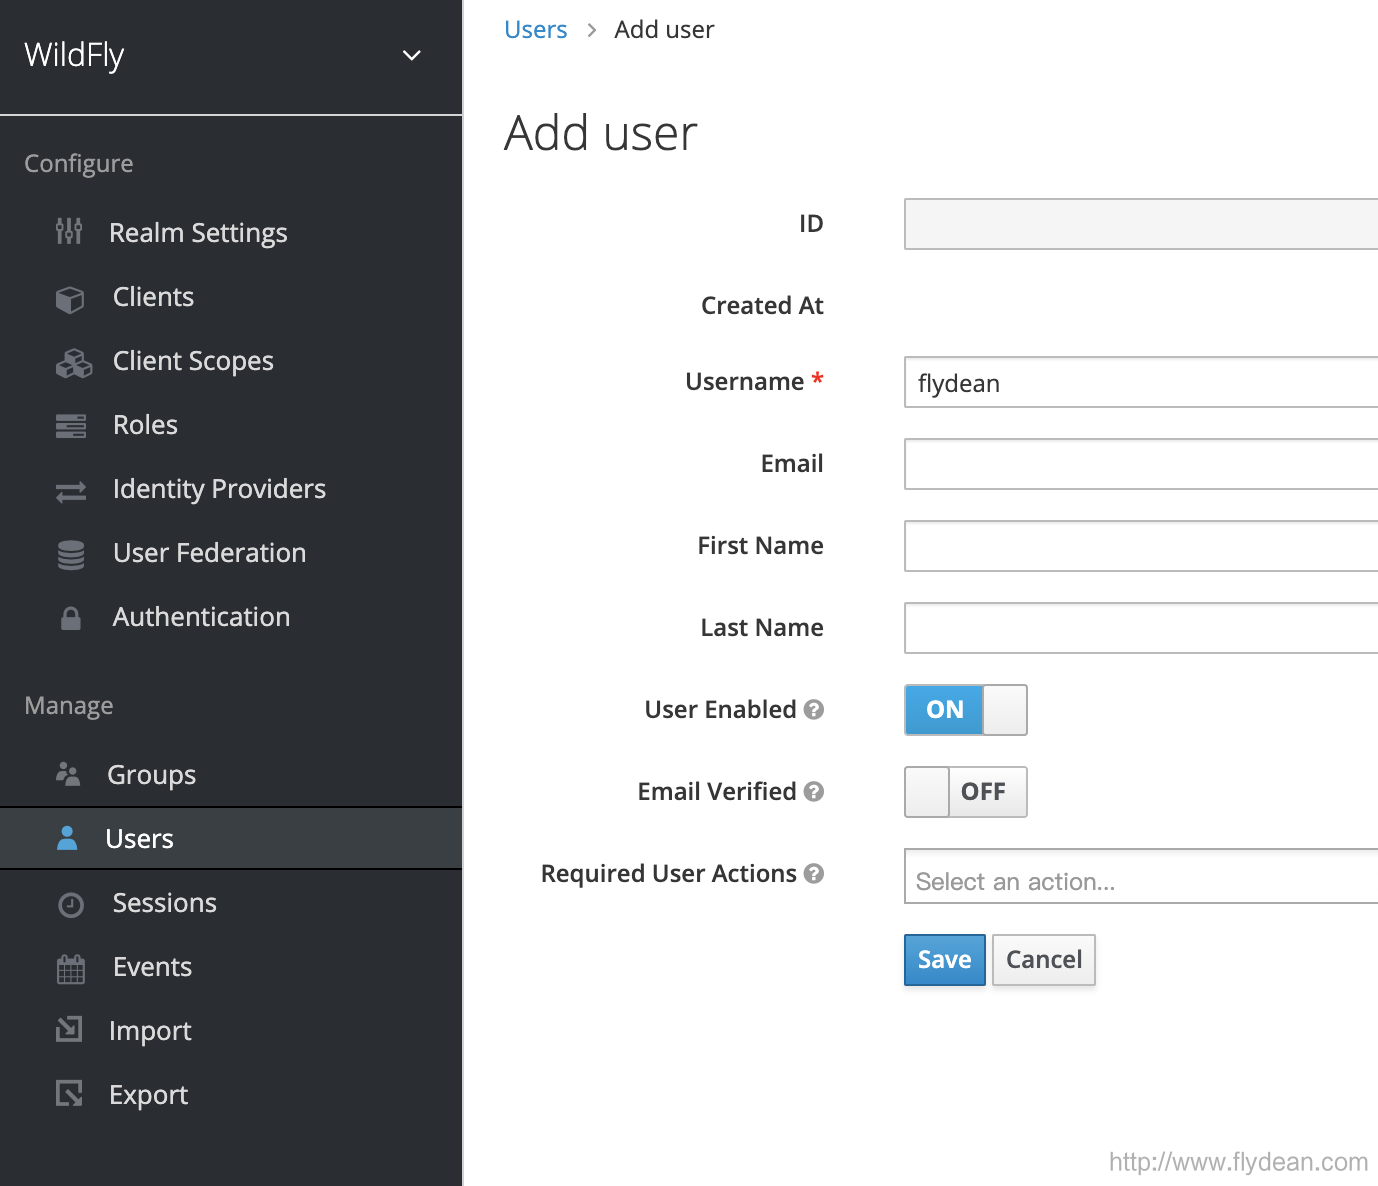Image resolution: width=1378 pixels, height=1186 pixels.
Task: Click the Clients cube icon
Action: click(x=70, y=298)
